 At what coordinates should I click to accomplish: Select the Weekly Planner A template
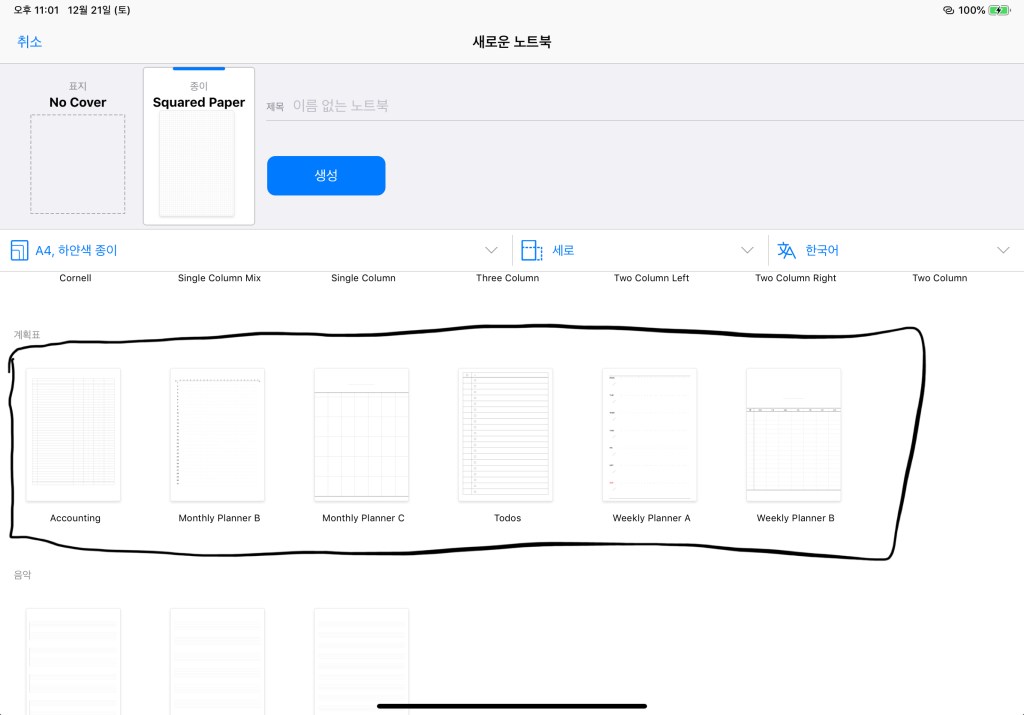(650, 435)
